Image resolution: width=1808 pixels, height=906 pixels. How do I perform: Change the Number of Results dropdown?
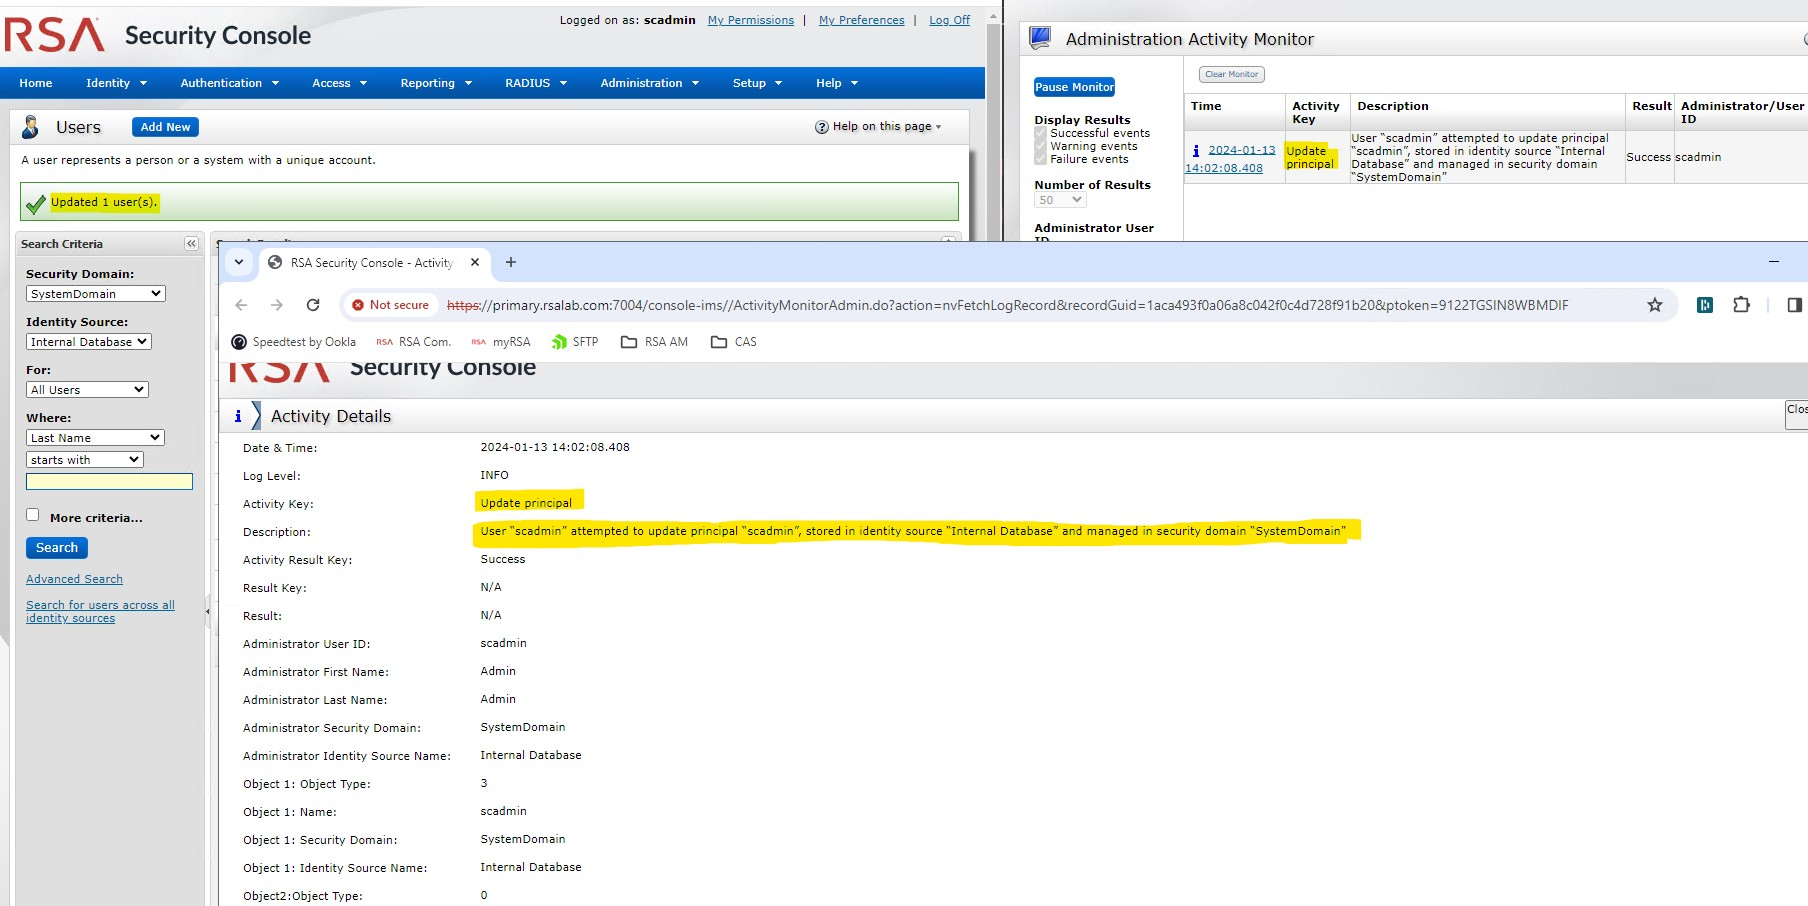coord(1059,200)
